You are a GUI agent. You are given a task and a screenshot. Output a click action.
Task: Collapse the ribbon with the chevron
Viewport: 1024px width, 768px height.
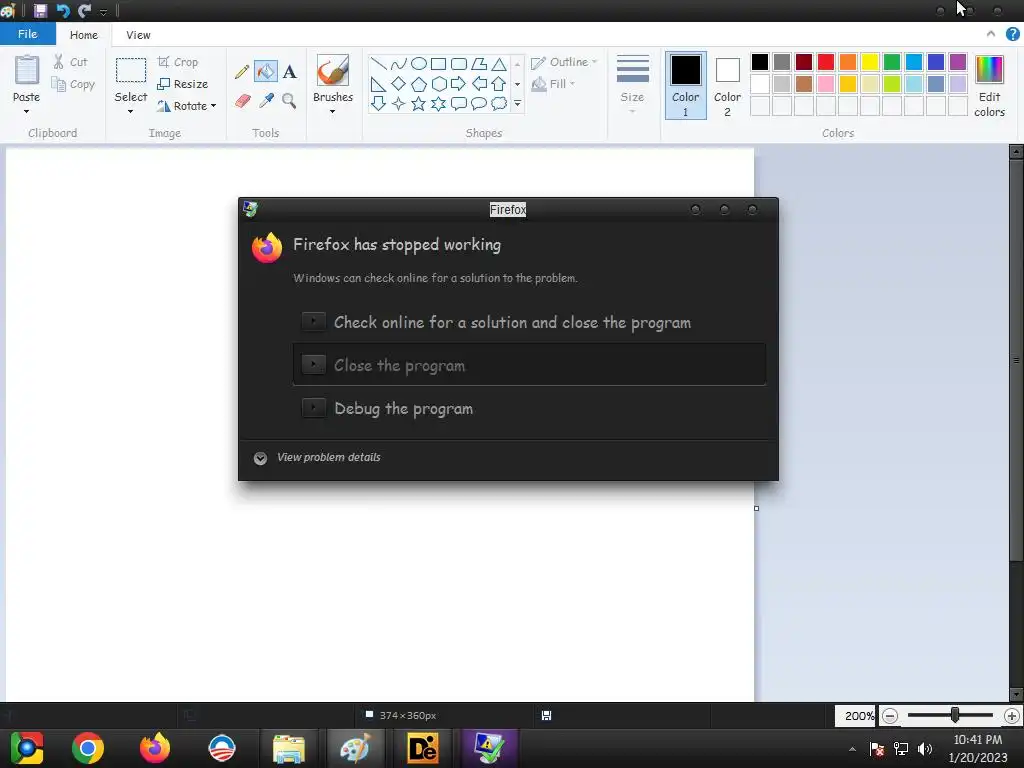[x=991, y=34]
